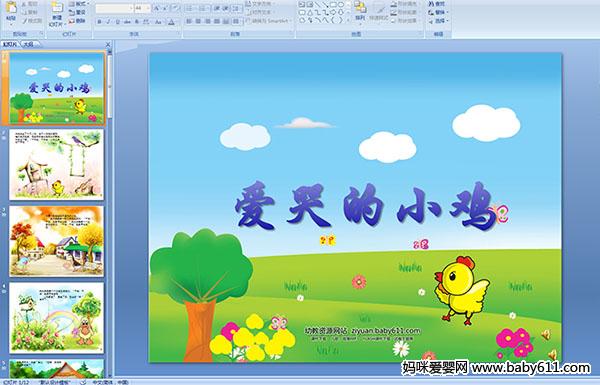600x385 pixels.
Task: Click the slide thumbnail panel scrollbar
Action: (110, 210)
